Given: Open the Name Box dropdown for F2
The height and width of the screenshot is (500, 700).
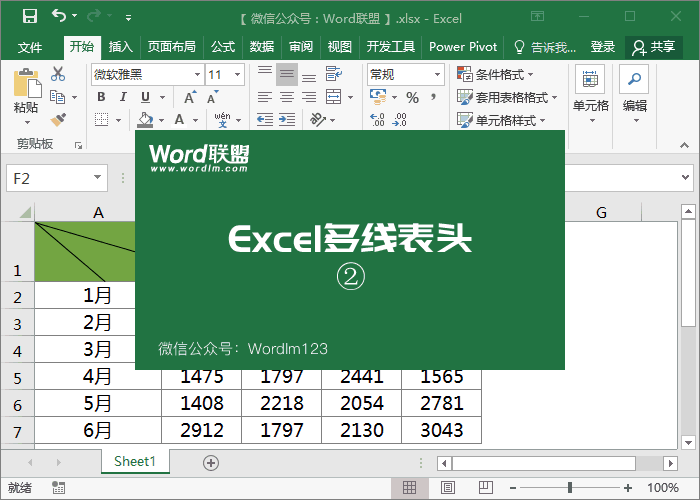Looking at the screenshot, I should point(97,178).
